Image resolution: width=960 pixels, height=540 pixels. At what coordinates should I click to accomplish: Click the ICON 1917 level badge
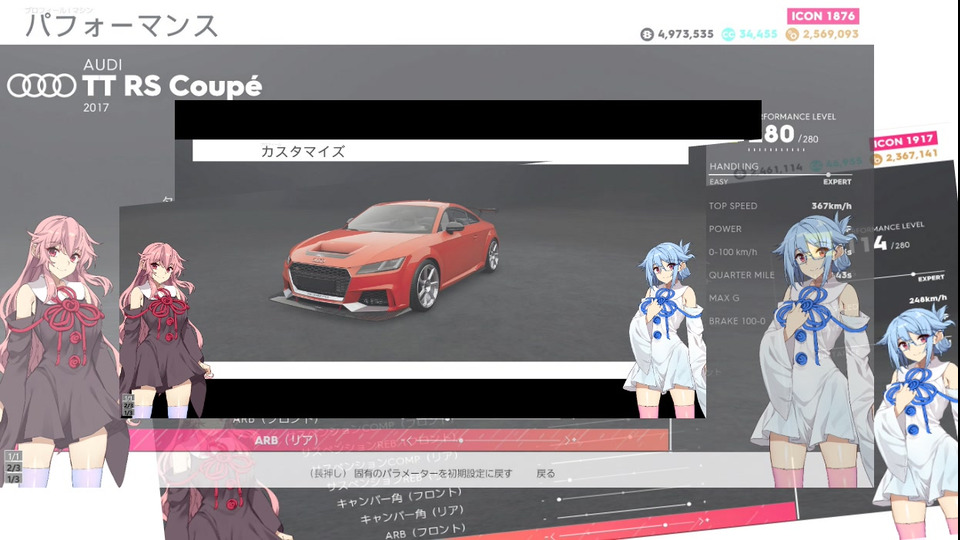pyautogui.click(x=904, y=141)
